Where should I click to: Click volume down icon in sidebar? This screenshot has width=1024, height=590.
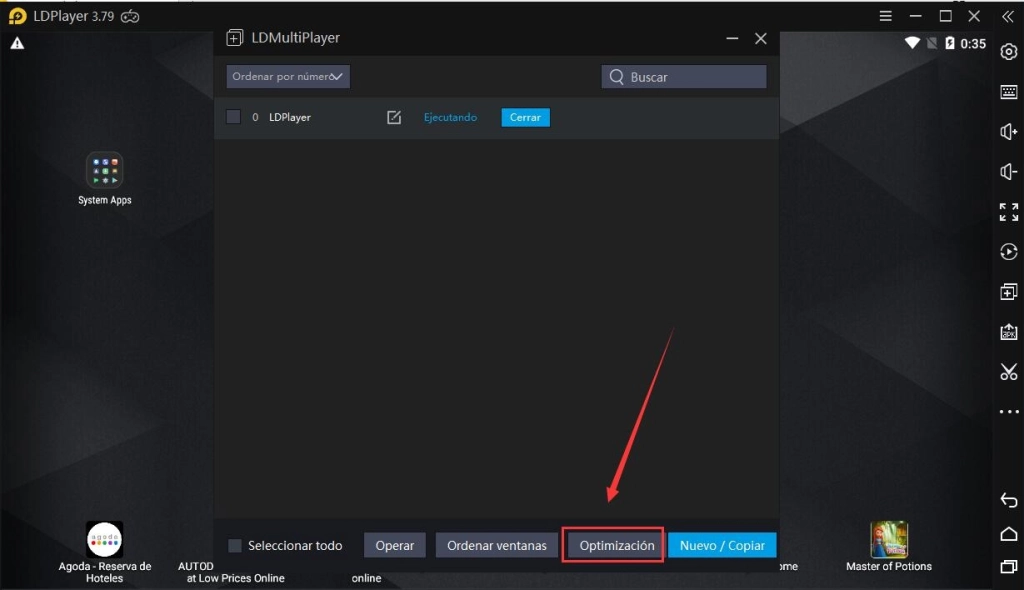pos(1008,172)
